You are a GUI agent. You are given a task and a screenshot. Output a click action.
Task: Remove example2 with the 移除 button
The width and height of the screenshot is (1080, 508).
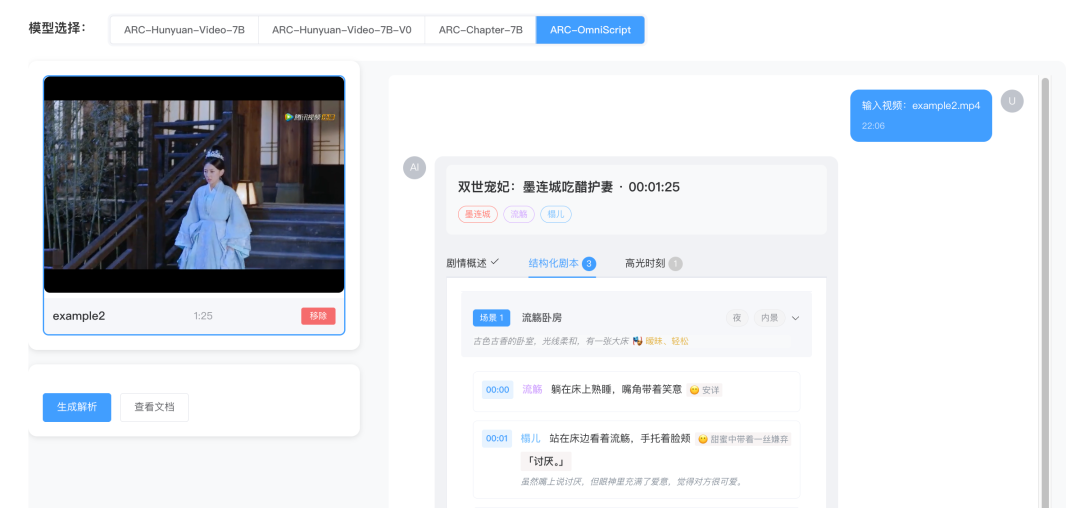(318, 316)
